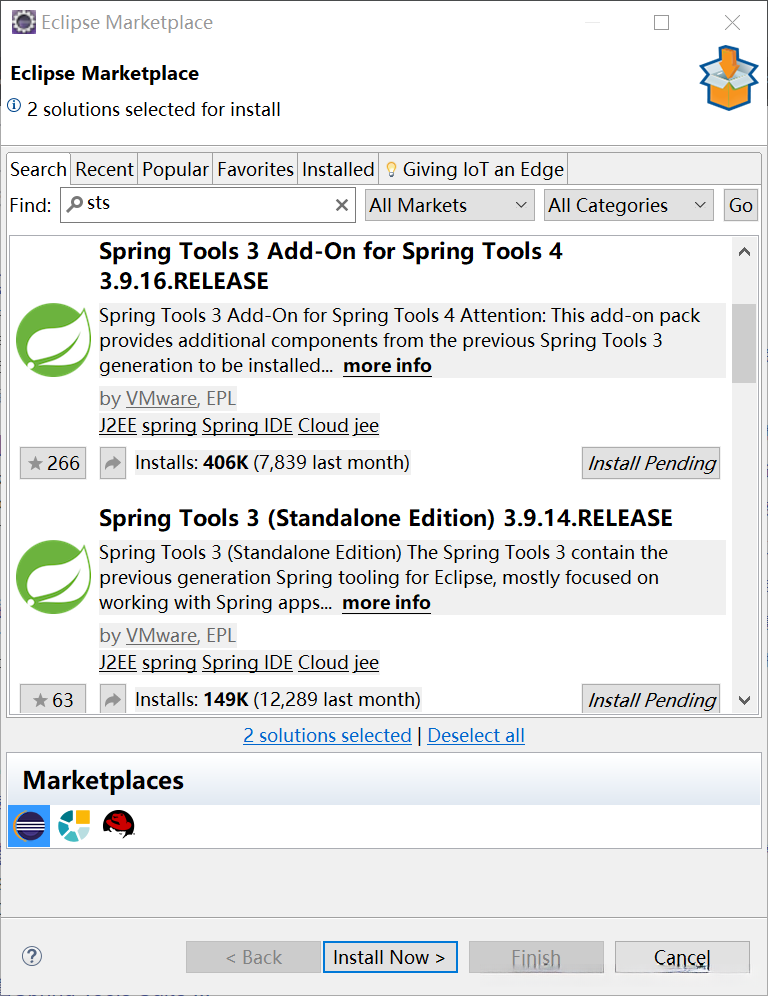The width and height of the screenshot is (768, 996).
Task: Open the help question mark icon
Action: pyautogui.click(x=32, y=957)
